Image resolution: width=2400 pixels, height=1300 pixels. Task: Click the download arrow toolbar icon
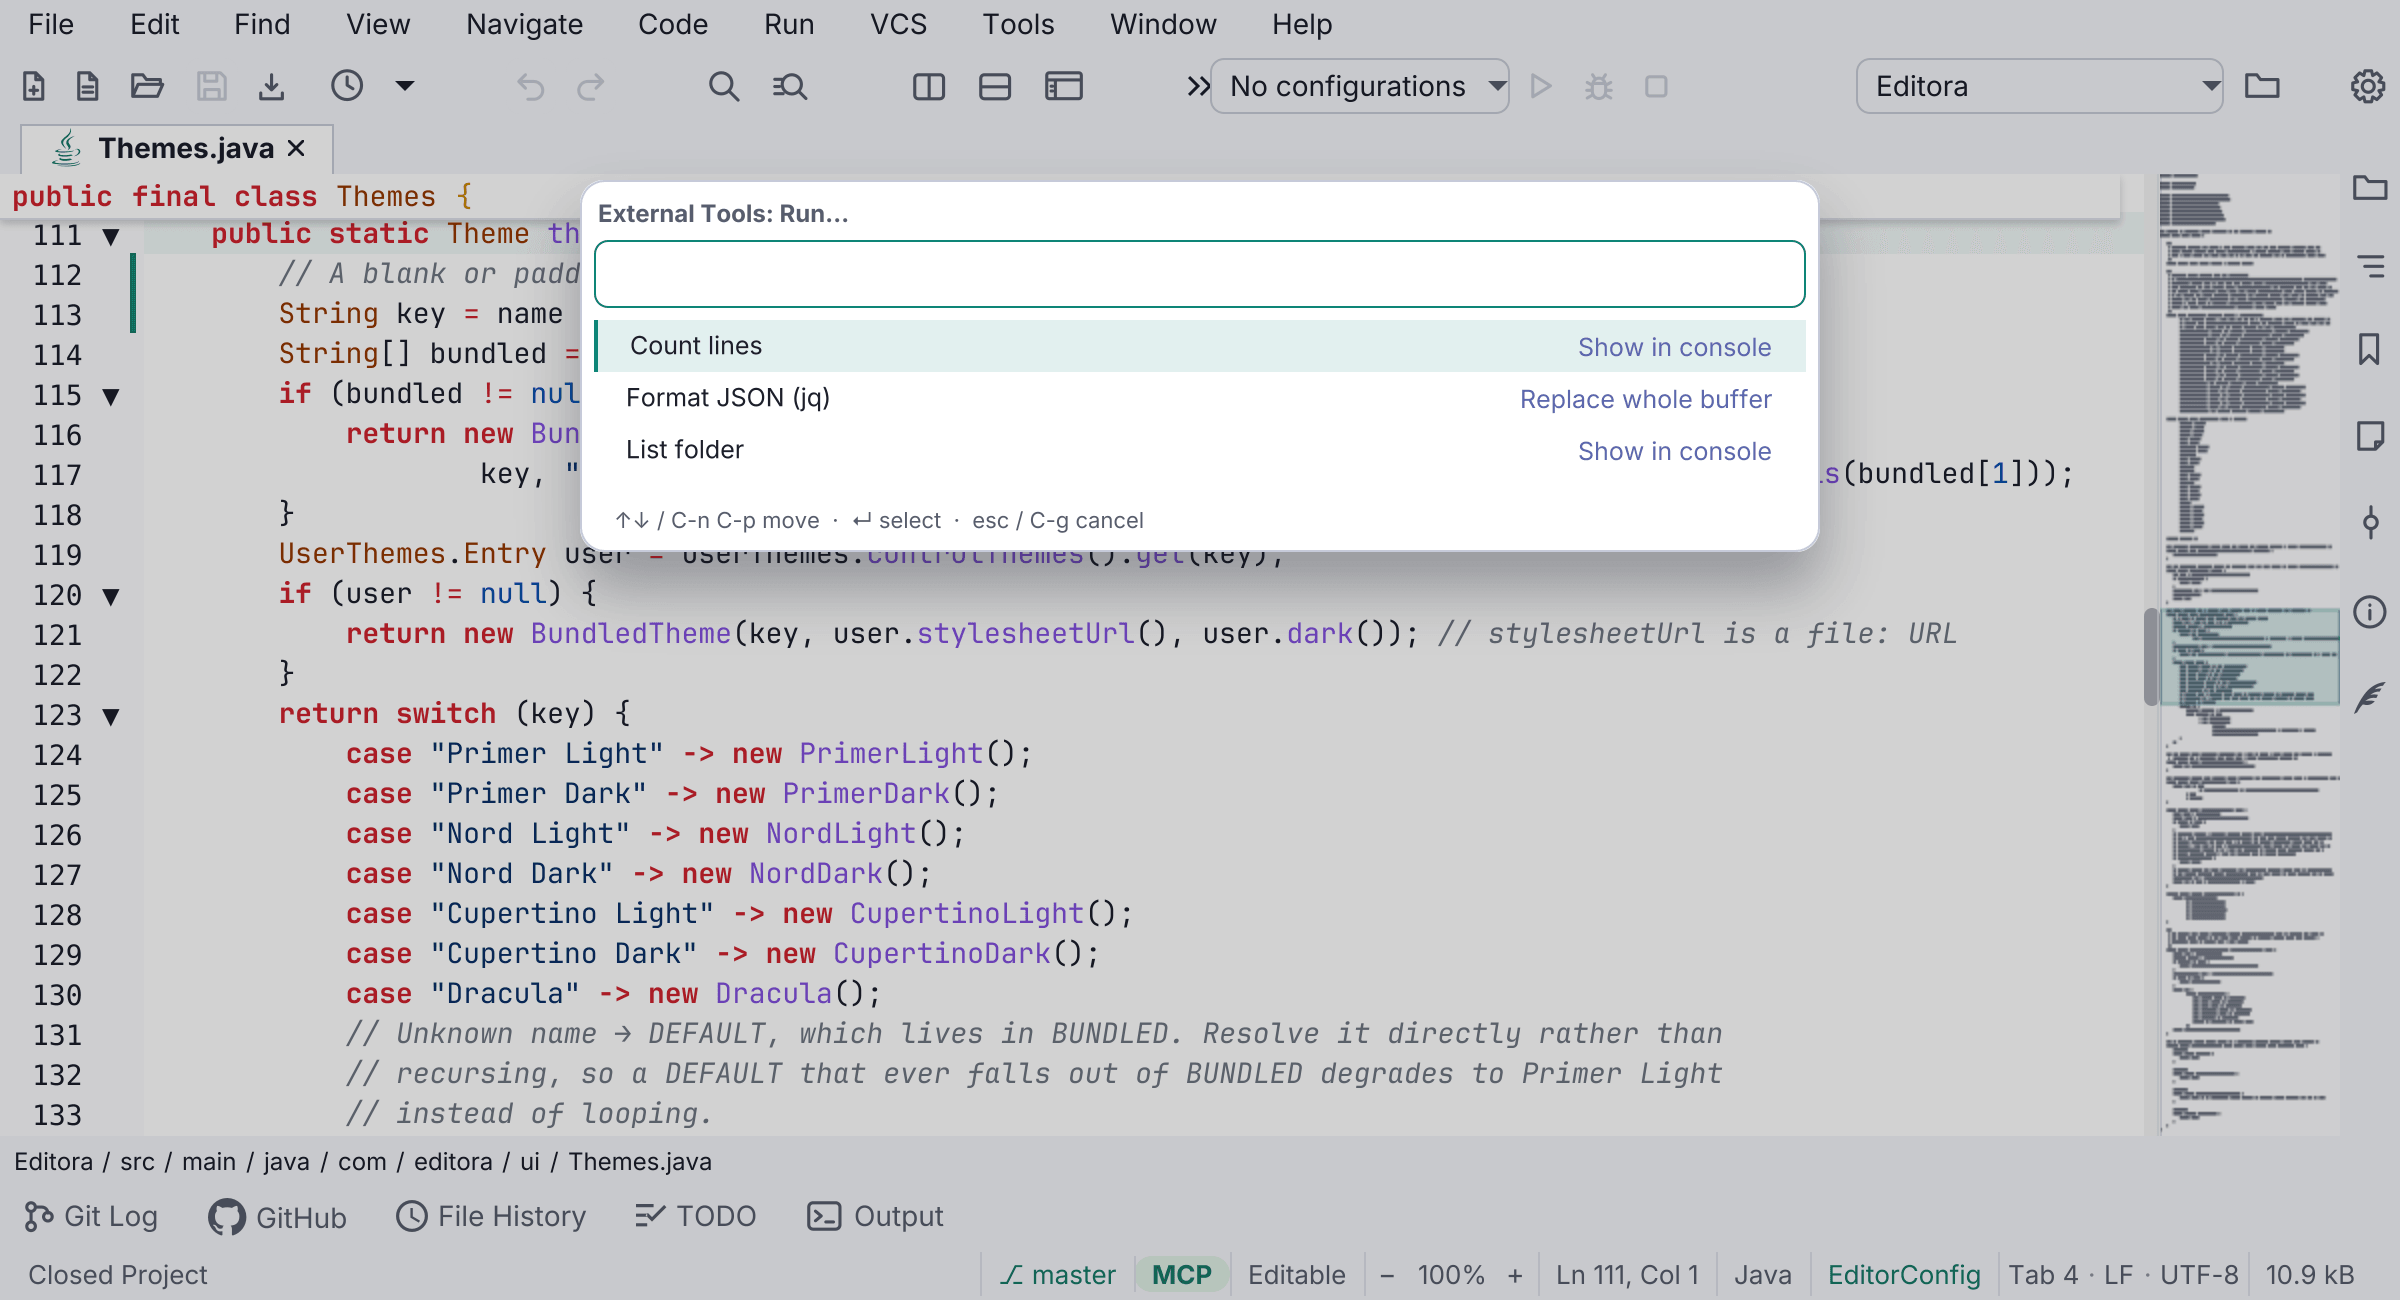[271, 87]
